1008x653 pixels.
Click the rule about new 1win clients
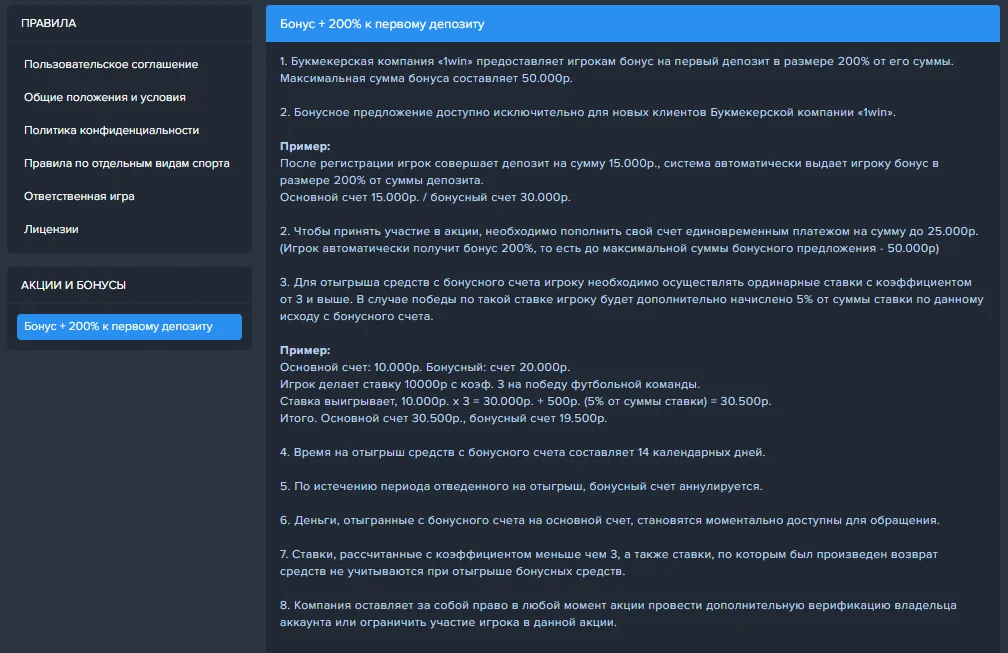[588, 112]
